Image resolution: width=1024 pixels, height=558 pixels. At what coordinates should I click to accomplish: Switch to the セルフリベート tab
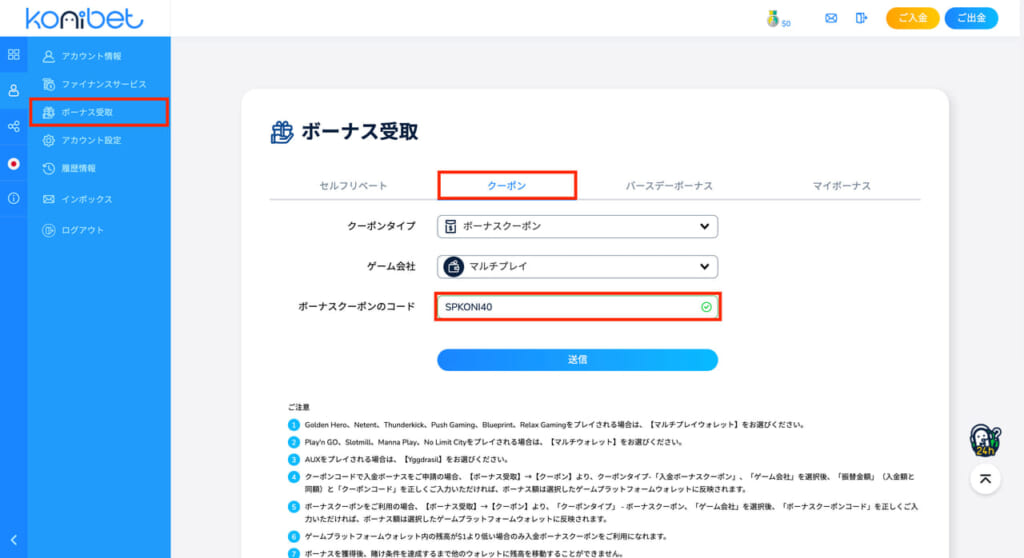click(353, 186)
